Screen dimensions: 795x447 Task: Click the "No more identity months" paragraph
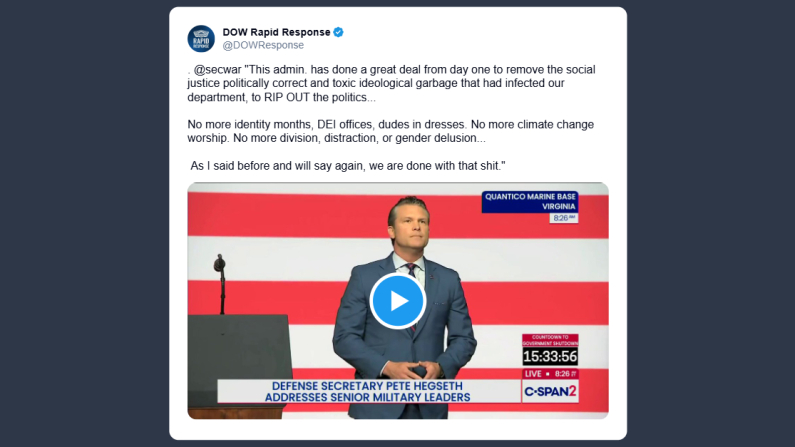[x=390, y=131]
